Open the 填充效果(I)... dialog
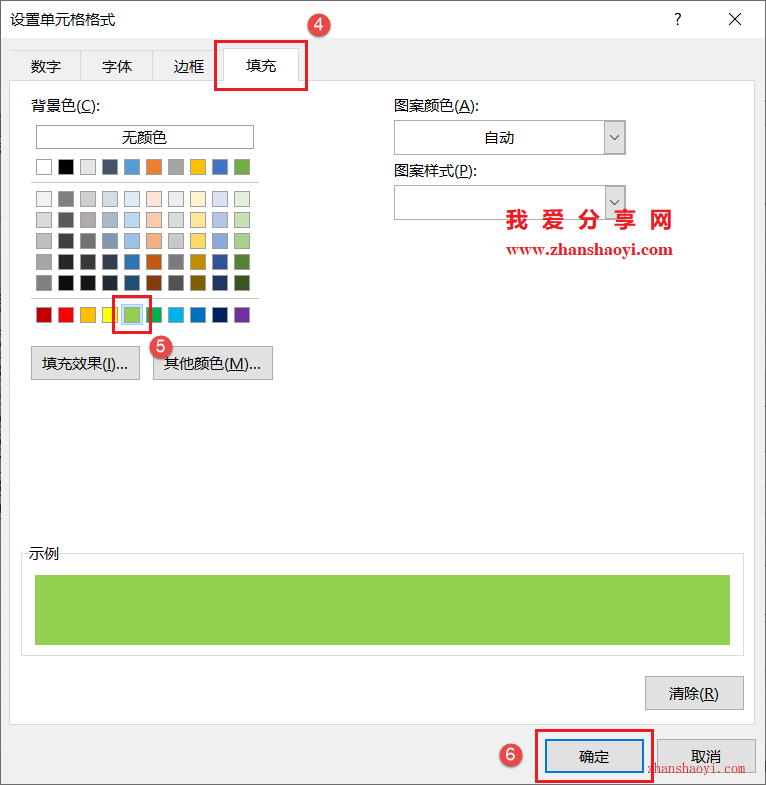Viewport: 766px width, 785px height. (x=85, y=363)
